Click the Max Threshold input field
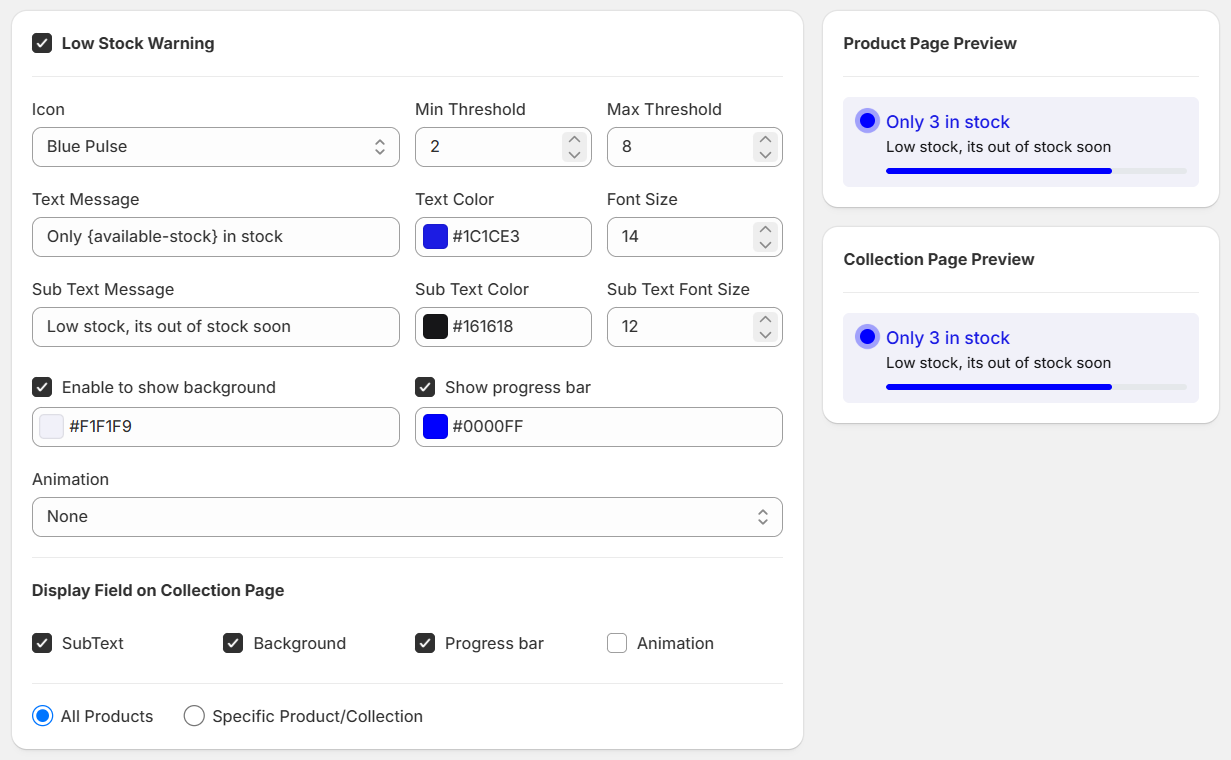Screen dimensions: 1231x760 (695, 147)
